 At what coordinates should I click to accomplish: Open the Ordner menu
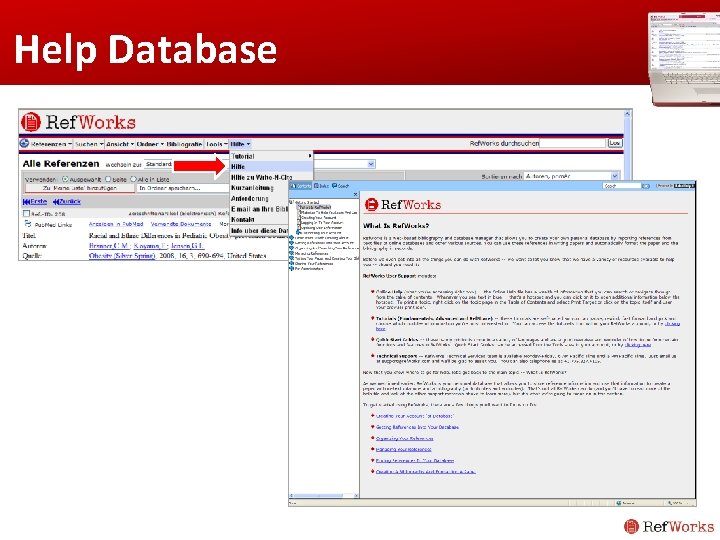coord(150,144)
